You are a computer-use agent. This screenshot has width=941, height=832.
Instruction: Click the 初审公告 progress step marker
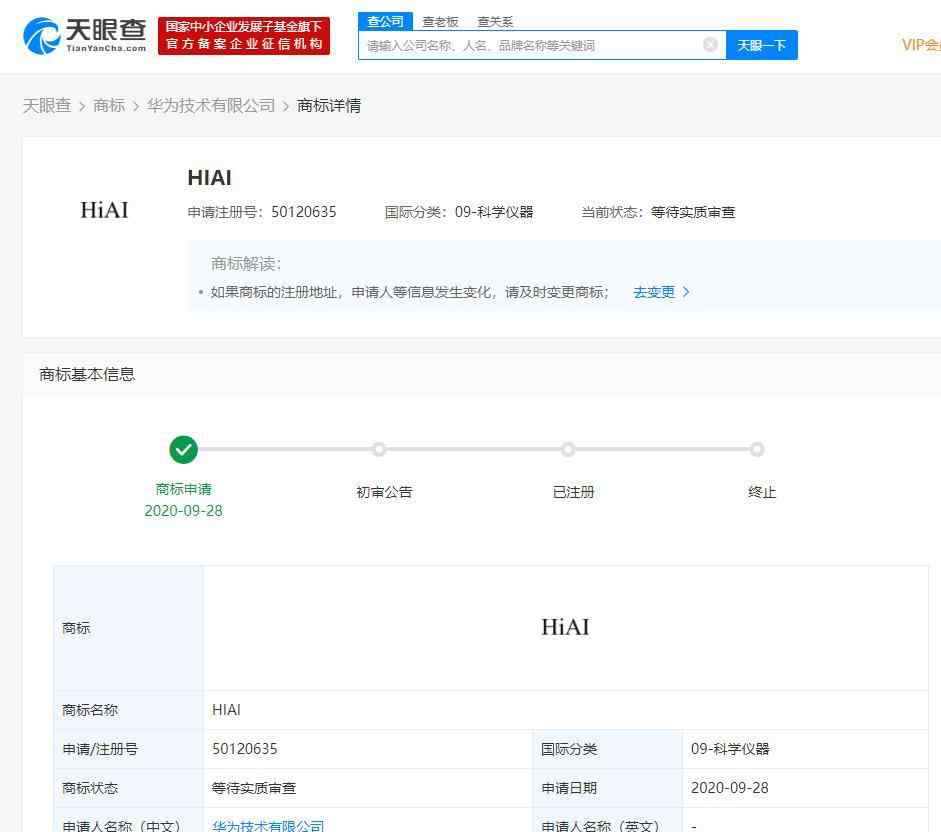coord(379,449)
